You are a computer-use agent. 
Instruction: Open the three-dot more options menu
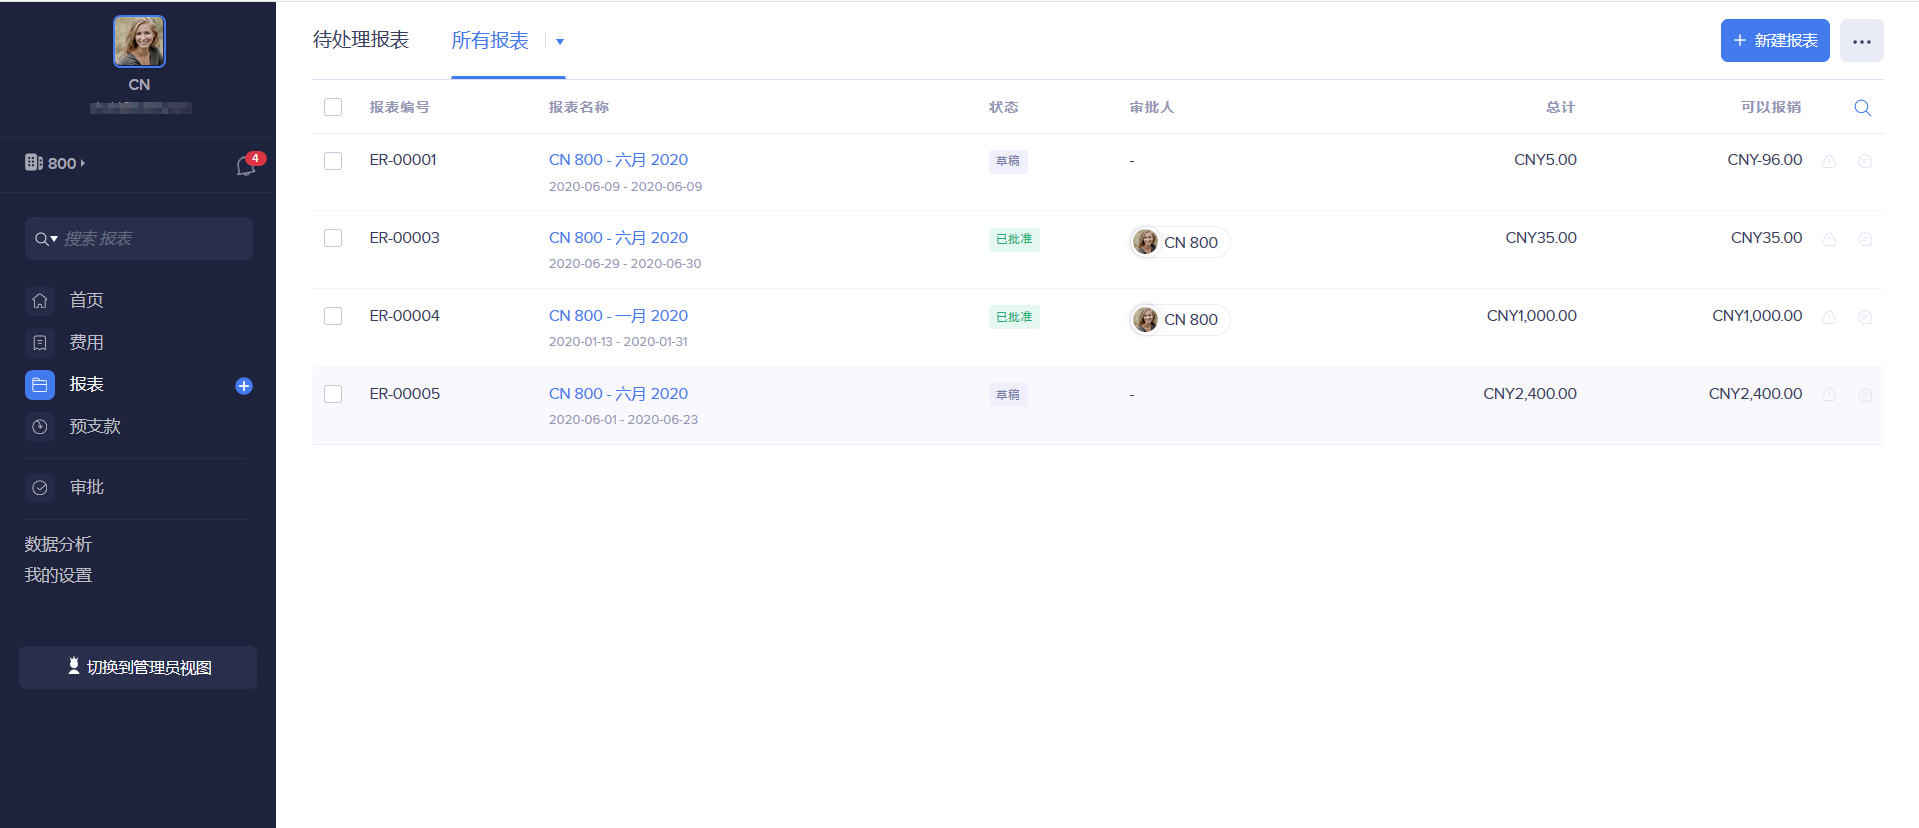coord(1861,41)
